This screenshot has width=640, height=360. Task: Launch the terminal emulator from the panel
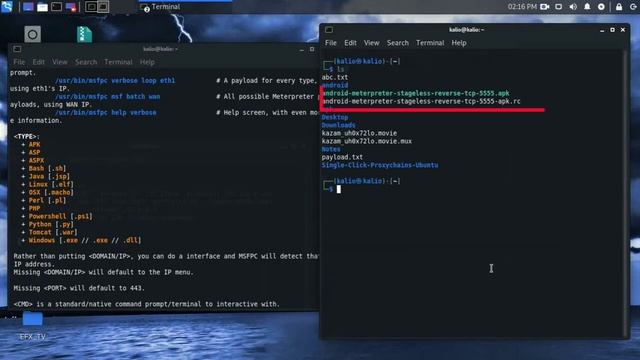coord(57,7)
